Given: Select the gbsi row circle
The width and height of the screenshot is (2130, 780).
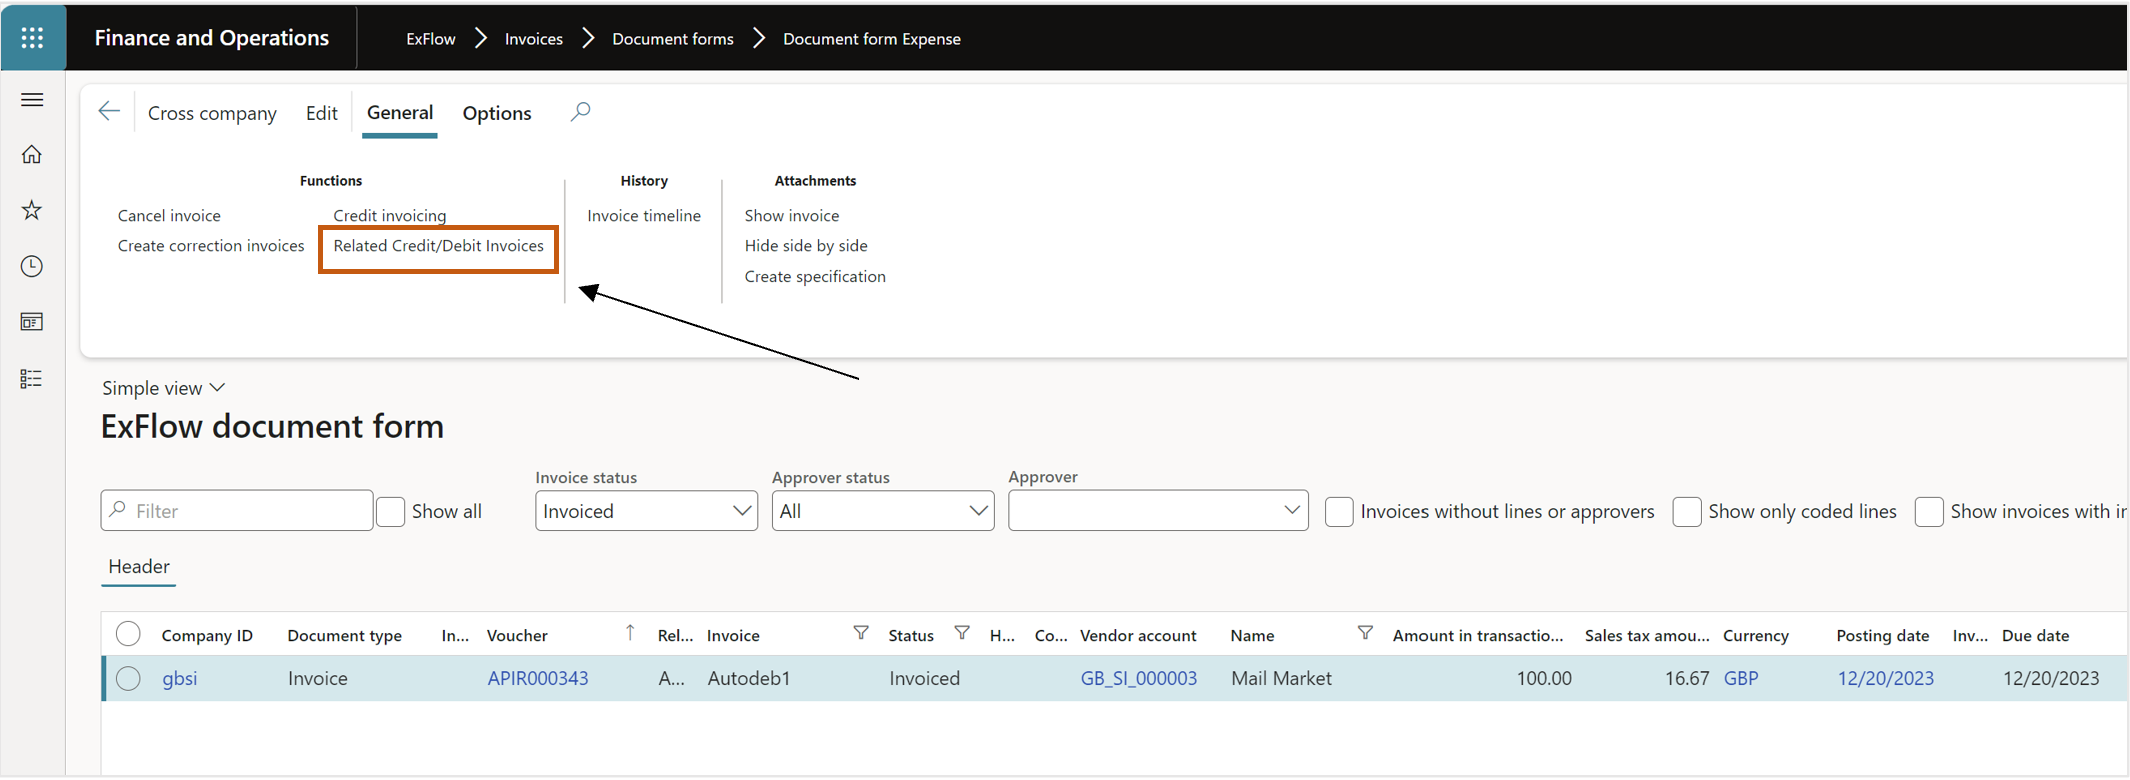Looking at the screenshot, I should pyautogui.click(x=128, y=678).
